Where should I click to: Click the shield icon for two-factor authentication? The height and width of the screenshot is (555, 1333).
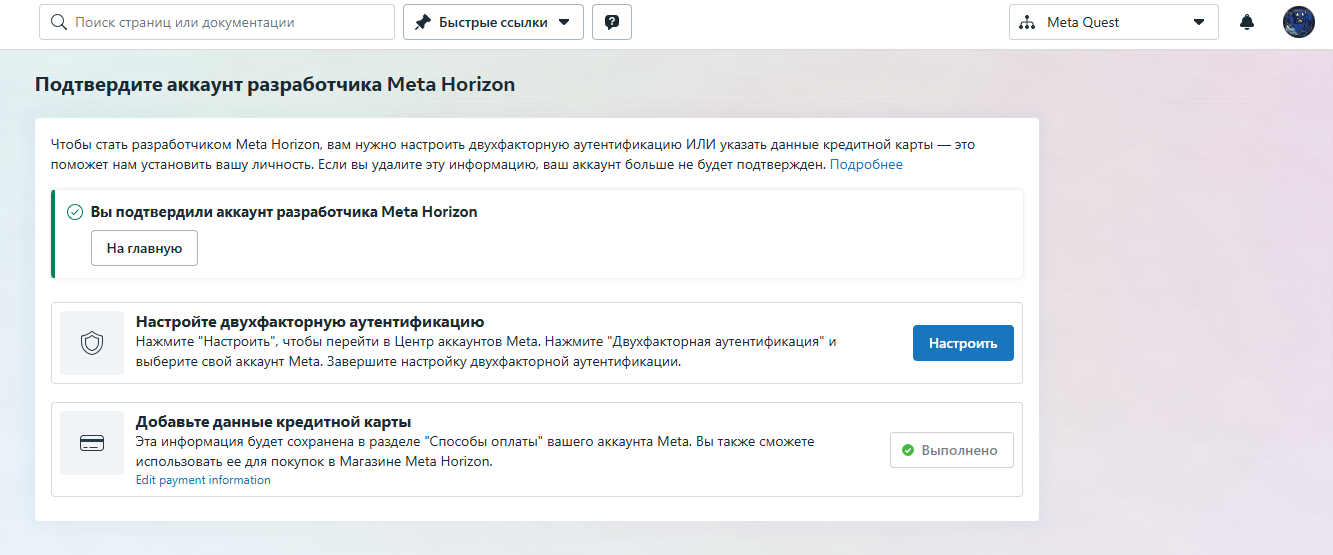click(92, 343)
